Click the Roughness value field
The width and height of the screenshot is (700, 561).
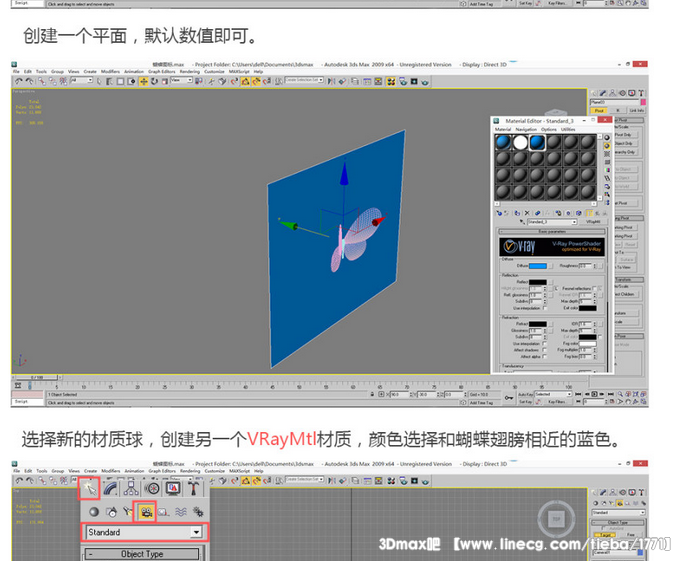[x=585, y=266]
